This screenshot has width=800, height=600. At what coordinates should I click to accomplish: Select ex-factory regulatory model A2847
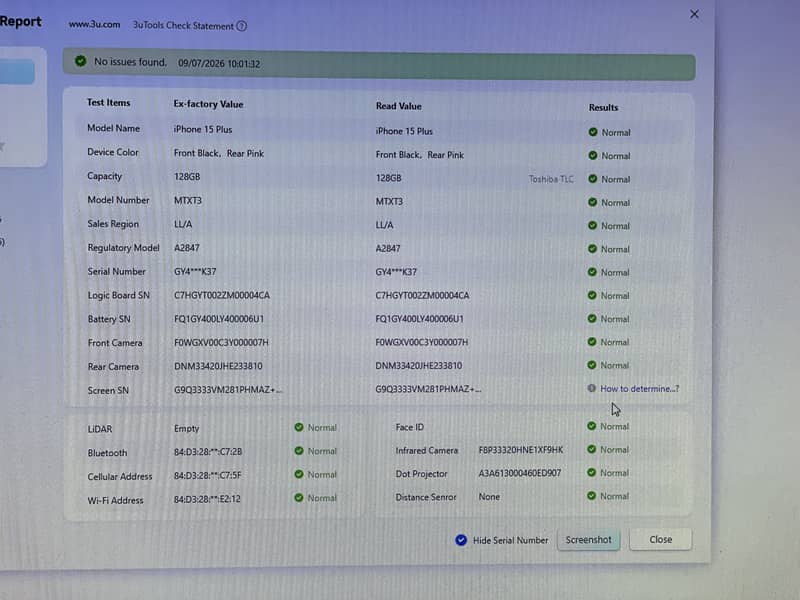click(187, 248)
